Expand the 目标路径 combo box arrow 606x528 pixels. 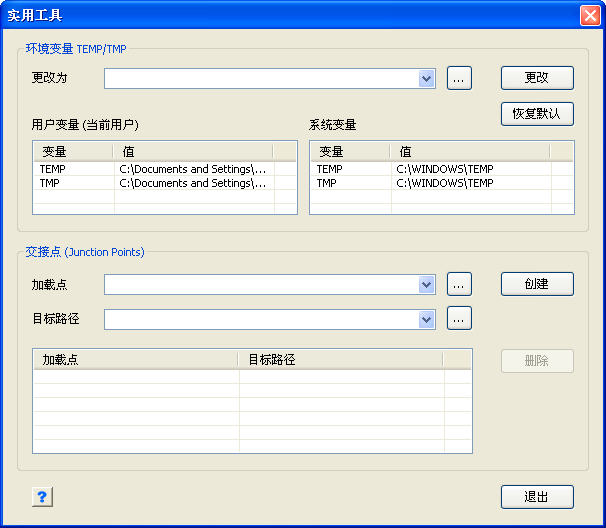coord(427,319)
